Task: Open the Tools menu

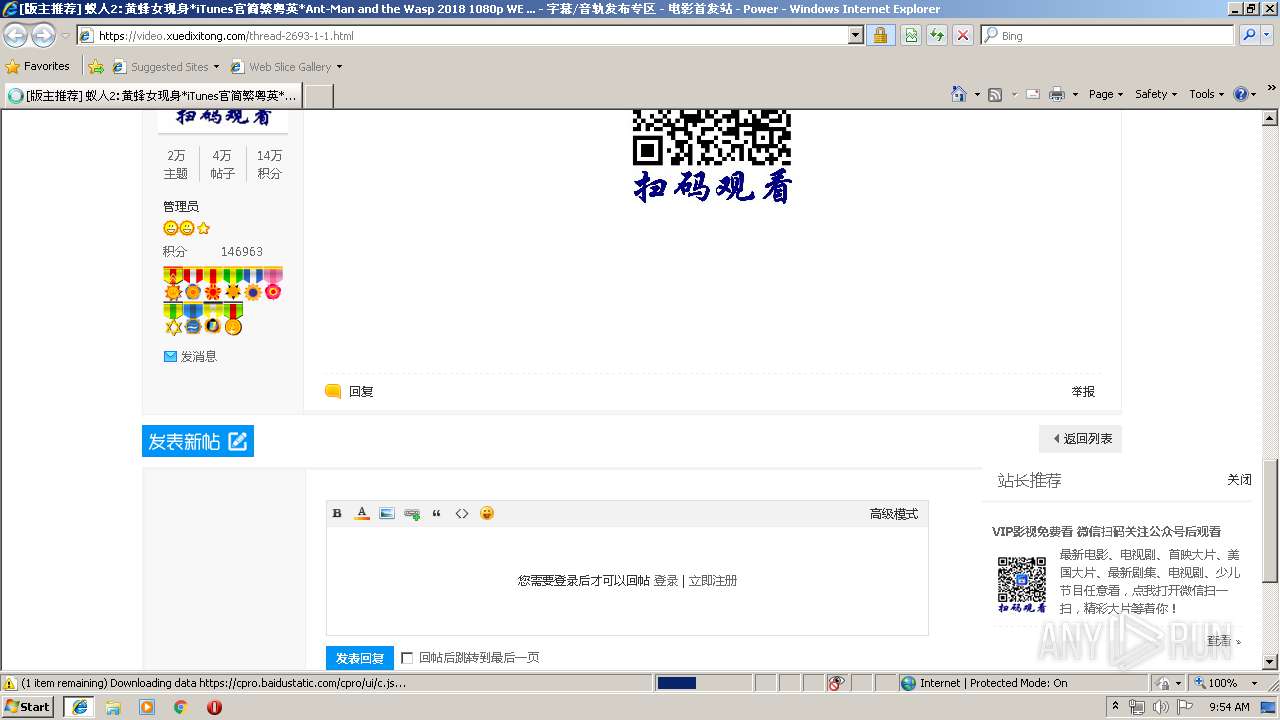Action: coord(1207,94)
